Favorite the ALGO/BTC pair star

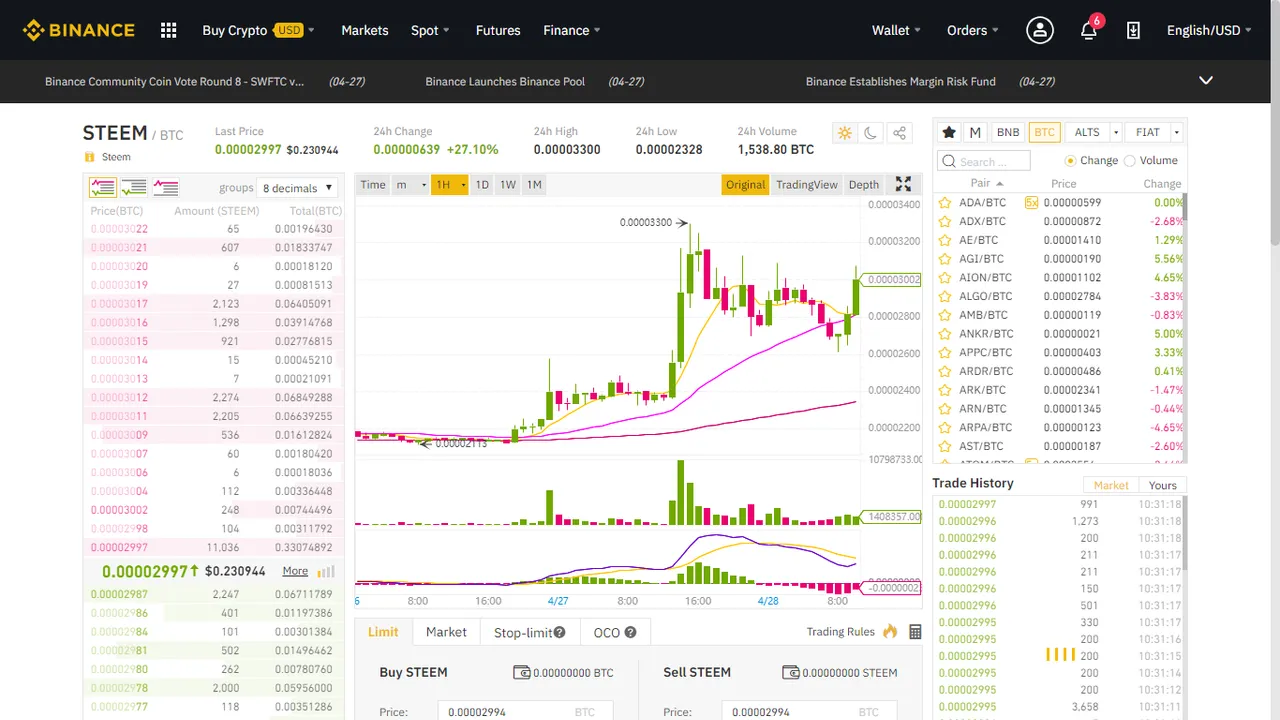click(x=945, y=296)
